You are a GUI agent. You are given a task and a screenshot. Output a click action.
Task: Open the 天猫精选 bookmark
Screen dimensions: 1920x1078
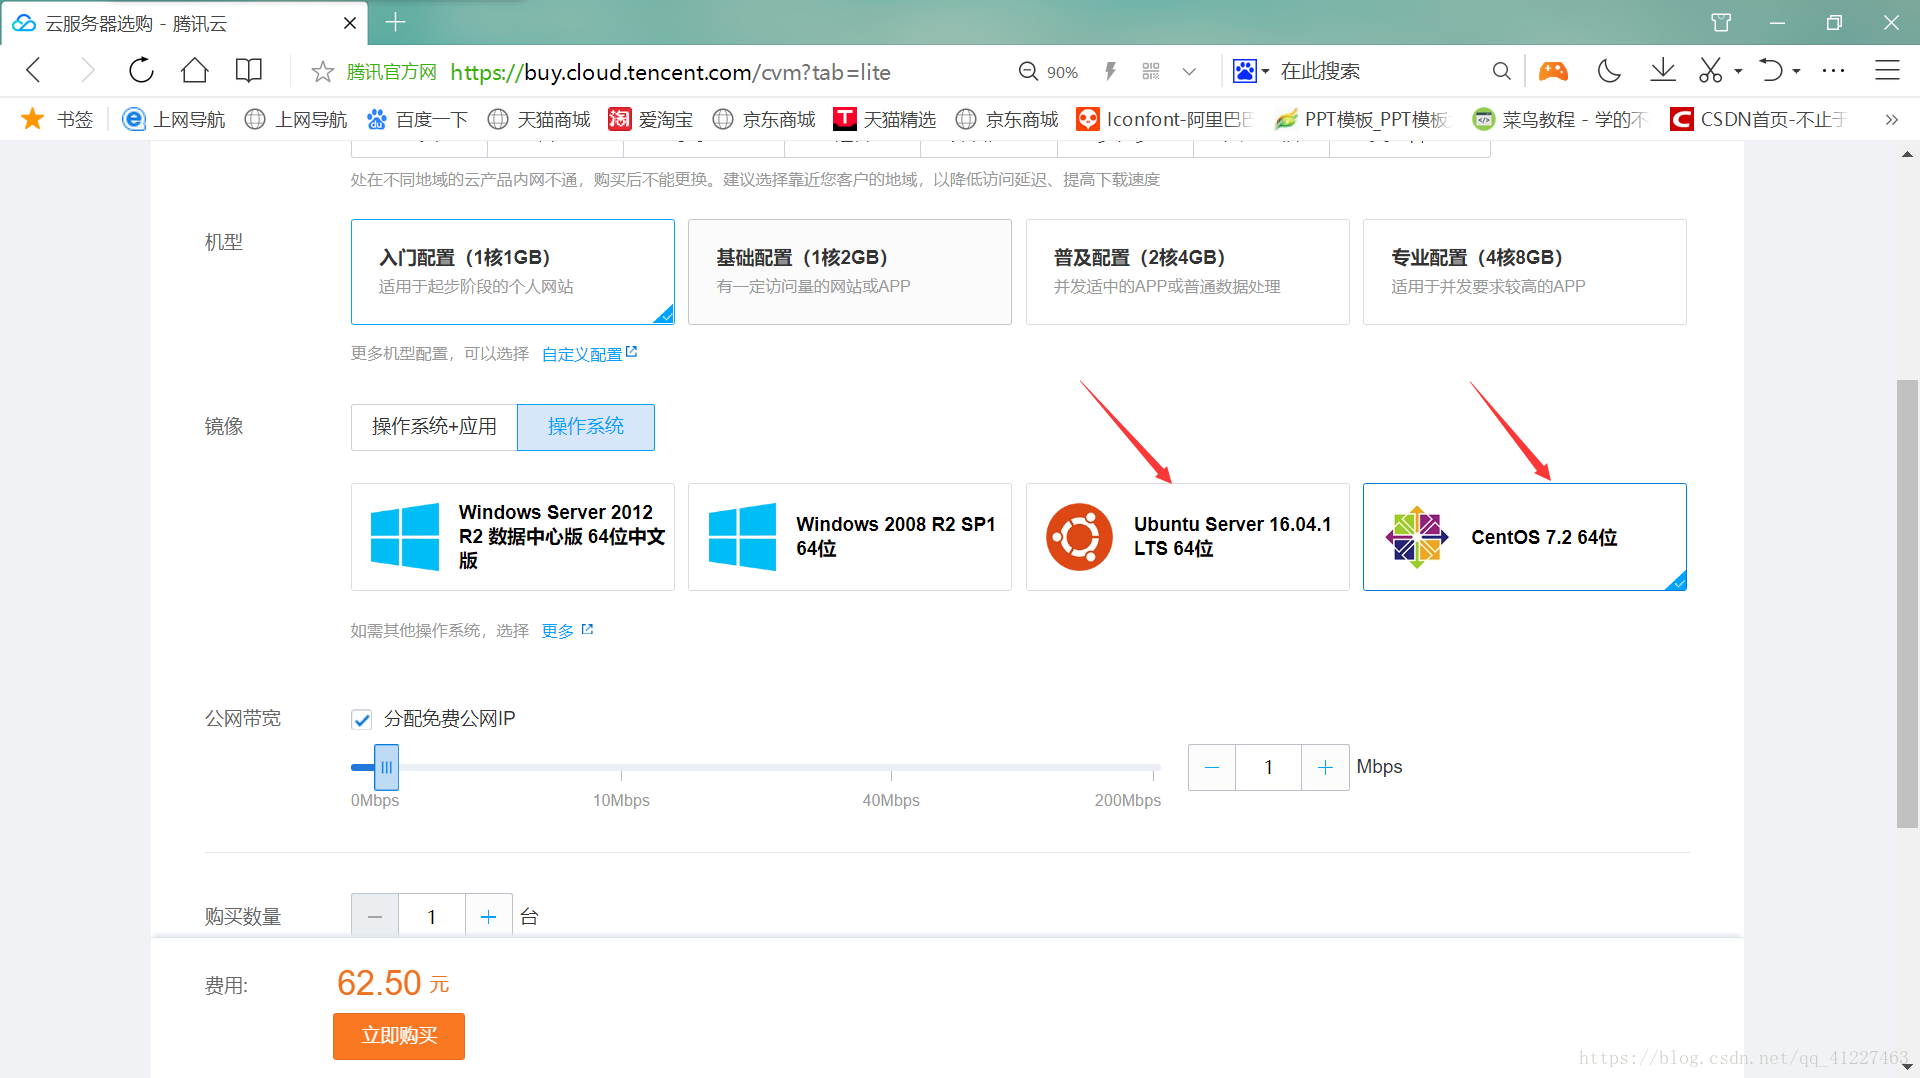[x=885, y=119]
